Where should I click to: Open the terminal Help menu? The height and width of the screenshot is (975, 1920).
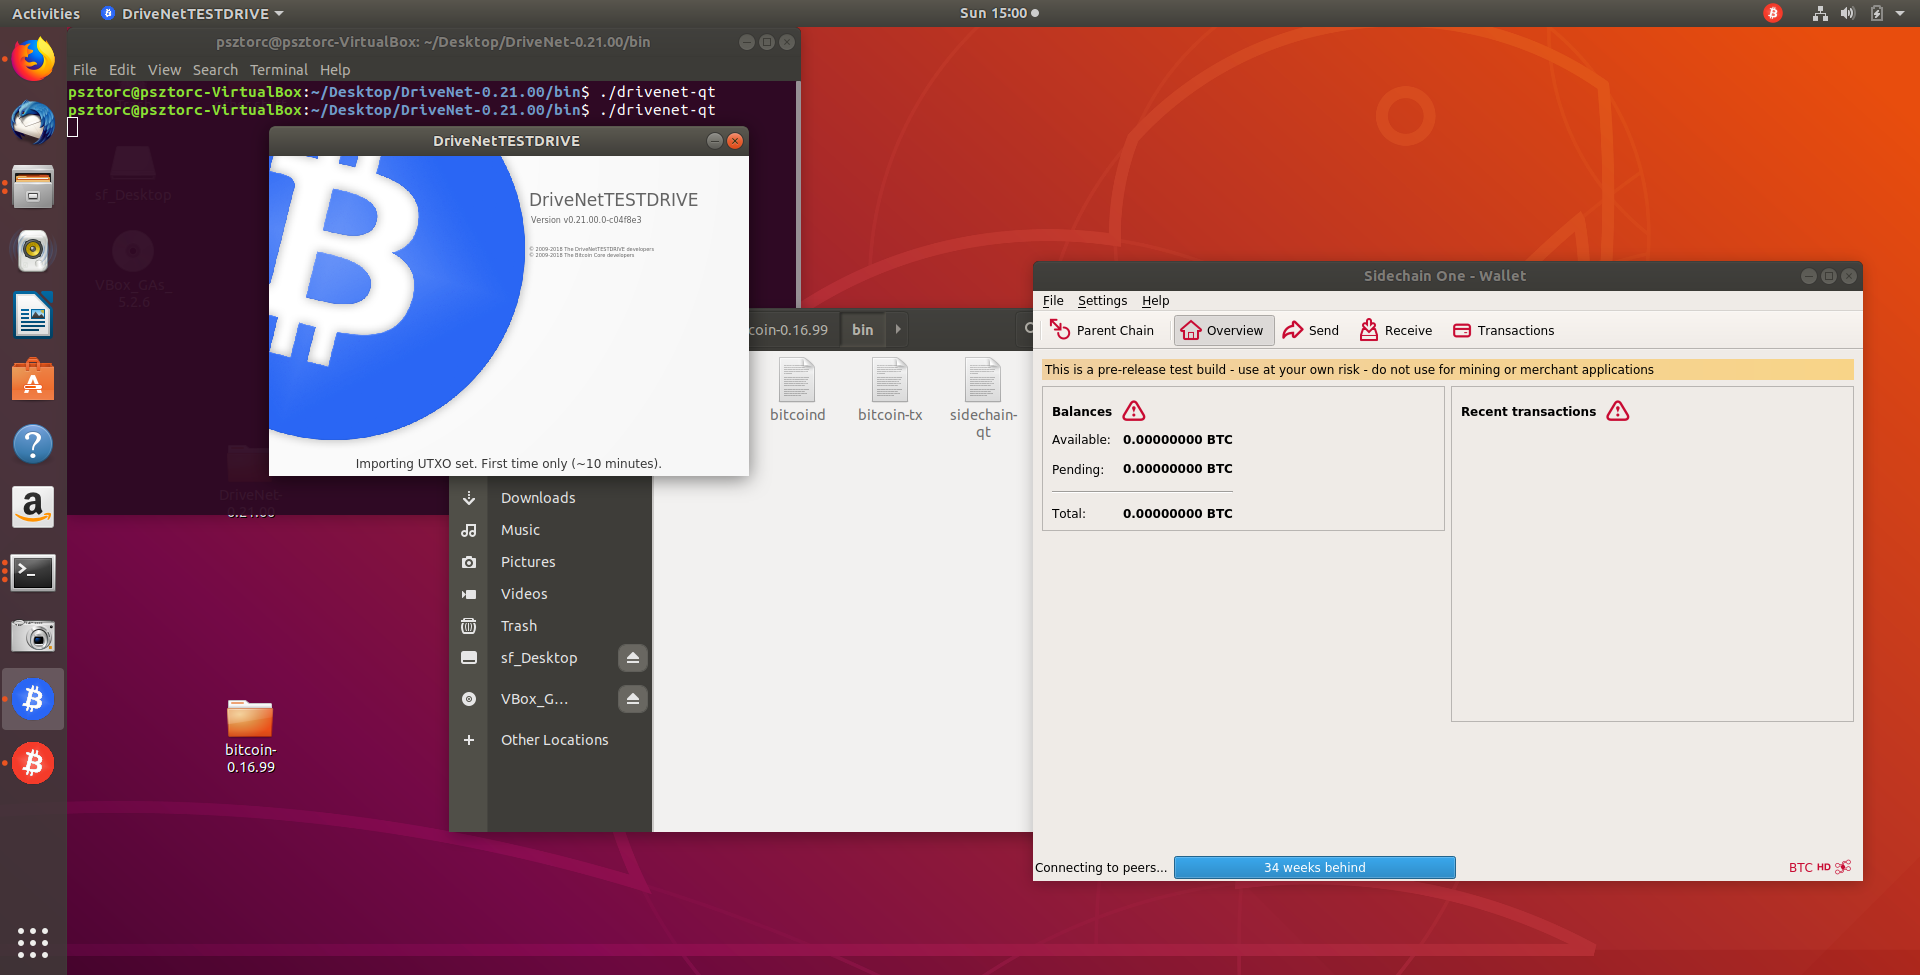335,70
